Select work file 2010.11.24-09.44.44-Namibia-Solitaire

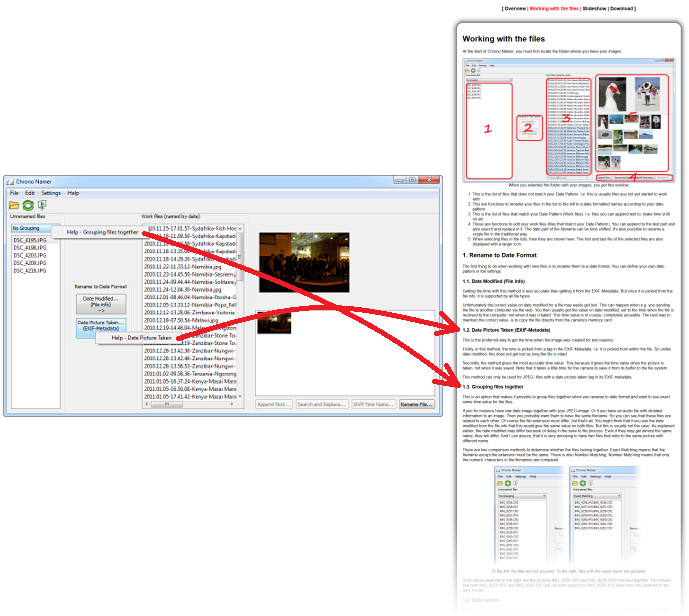(x=190, y=282)
